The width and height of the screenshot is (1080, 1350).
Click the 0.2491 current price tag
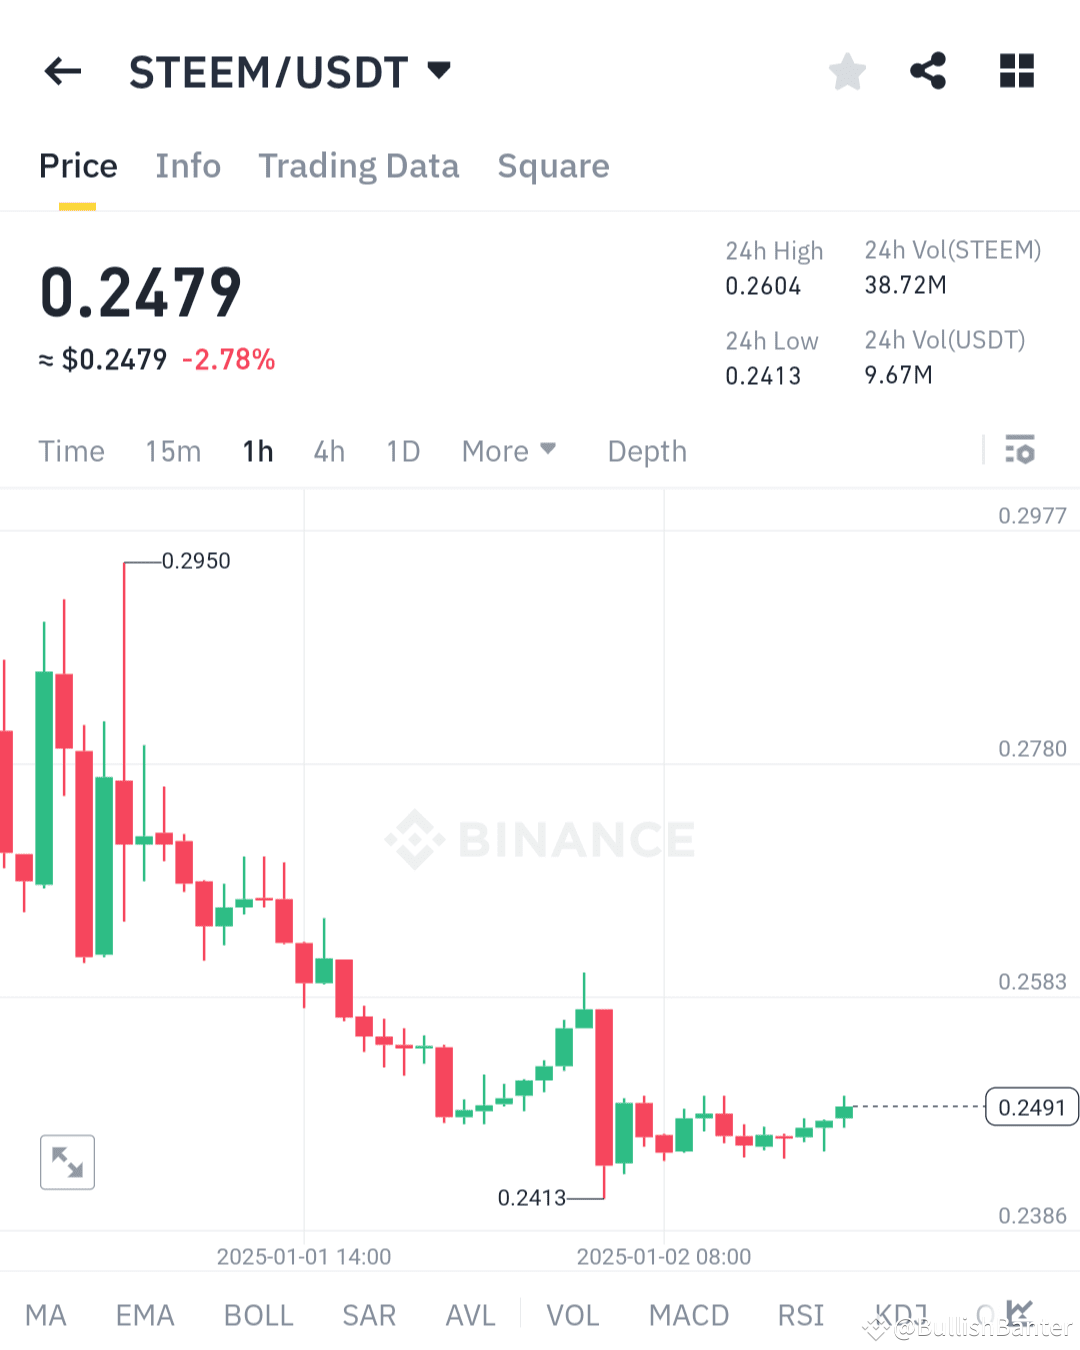(x=1031, y=1107)
